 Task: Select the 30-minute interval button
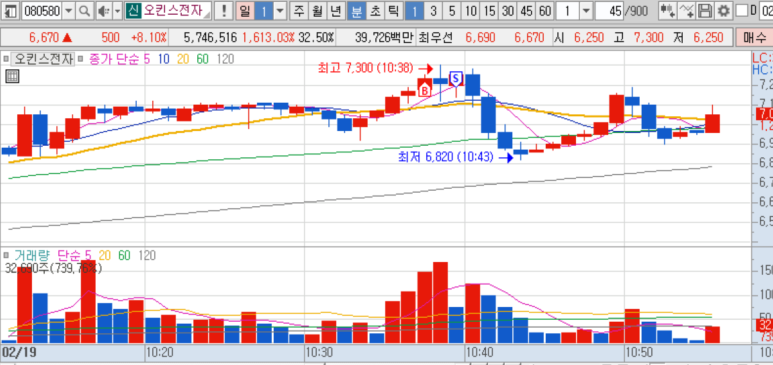pyautogui.click(x=508, y=11)
